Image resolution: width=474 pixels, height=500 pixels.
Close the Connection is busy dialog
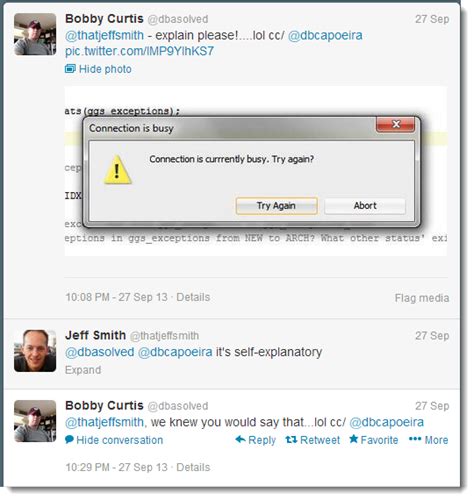coord(395,124)
